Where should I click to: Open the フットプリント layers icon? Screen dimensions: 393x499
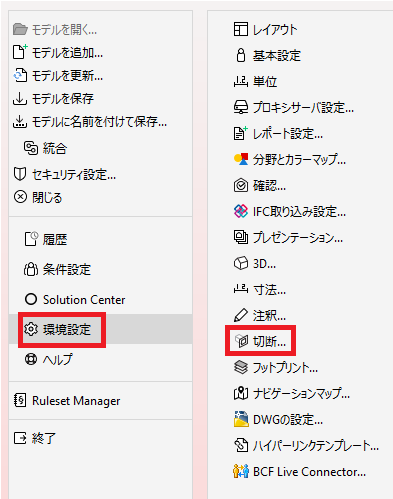241,367
